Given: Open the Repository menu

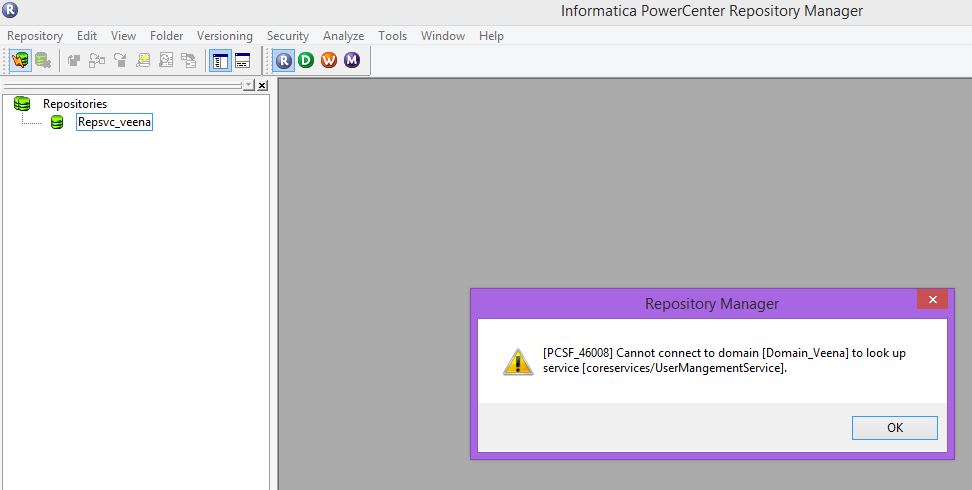Looking at the screenshot, I should tap(35, 36).
